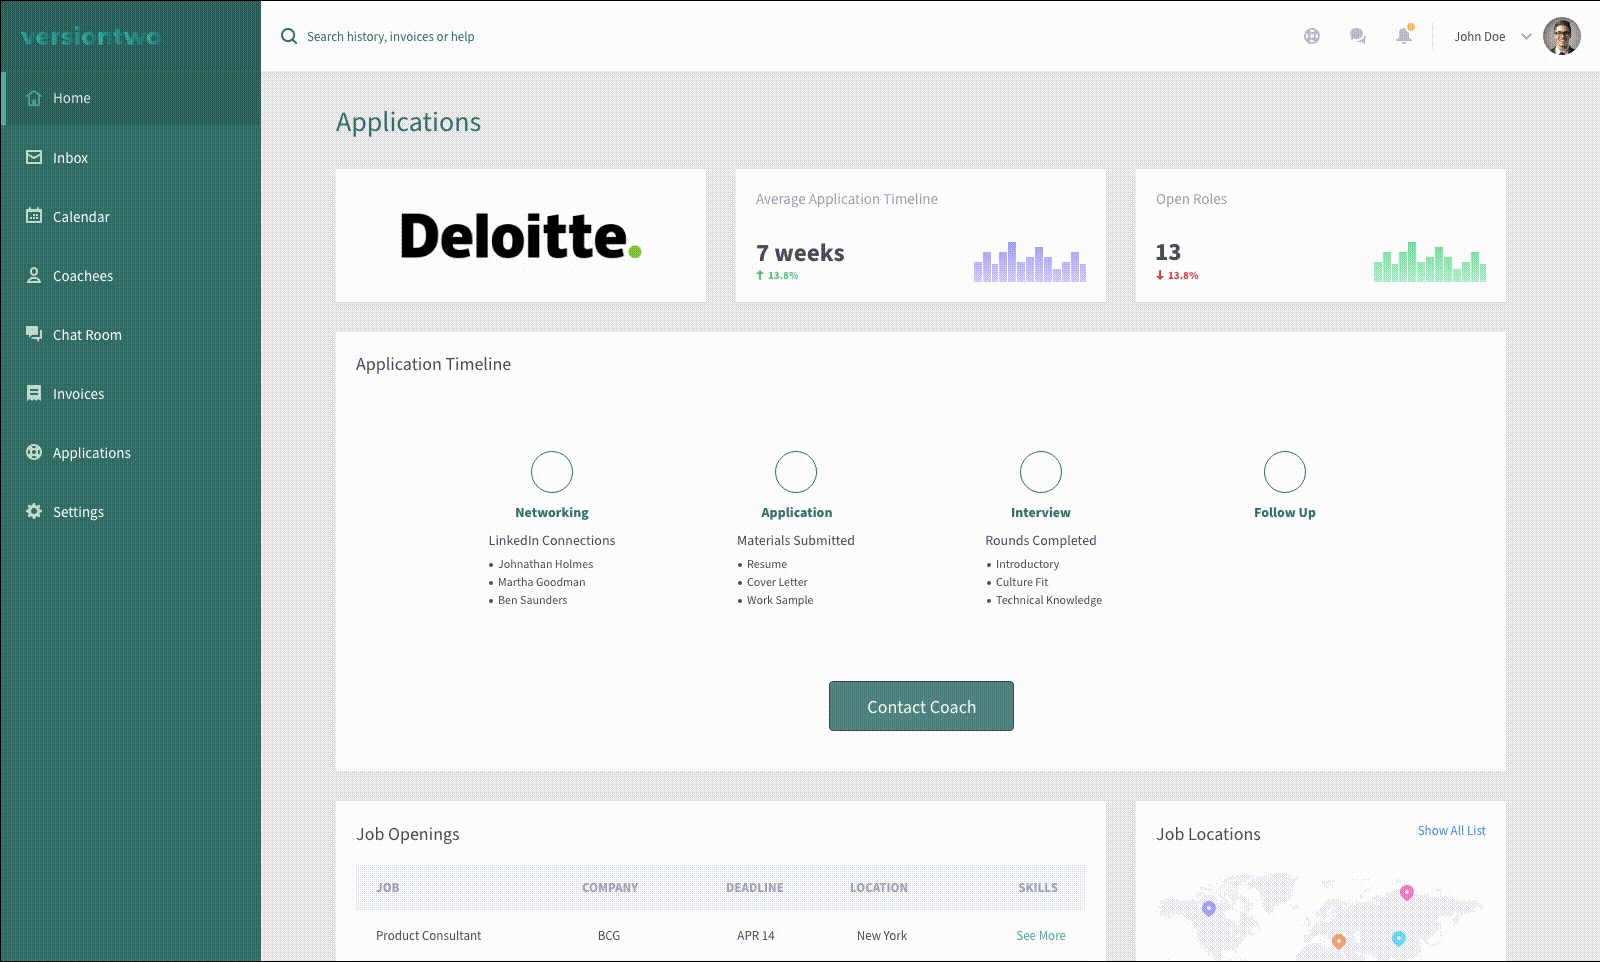Viewport: 1600px width, 962px height.
Task: Click the Applications lifebuoy icon in the sidebar
Action: click(34, 452)
